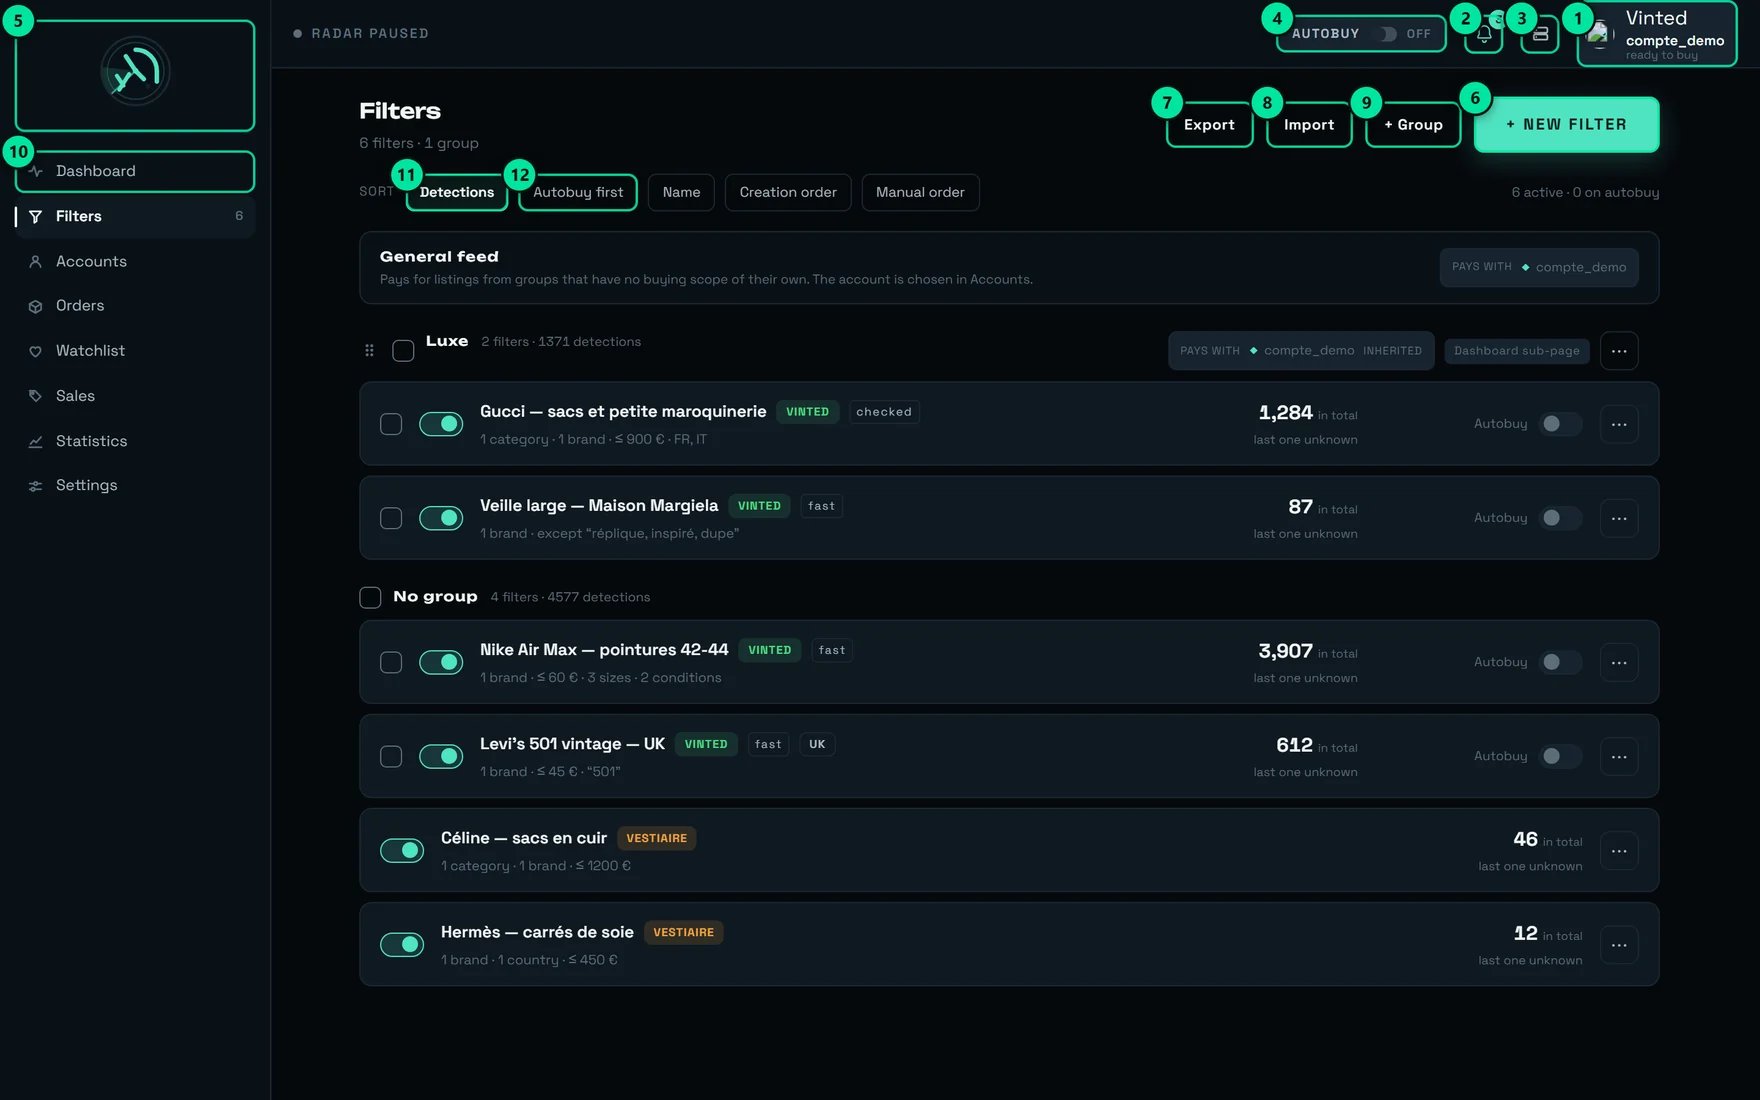This screenshot has width=1760, height=1100.
Task: Open Luxe group more options menu
Action: click(1619, 351)
